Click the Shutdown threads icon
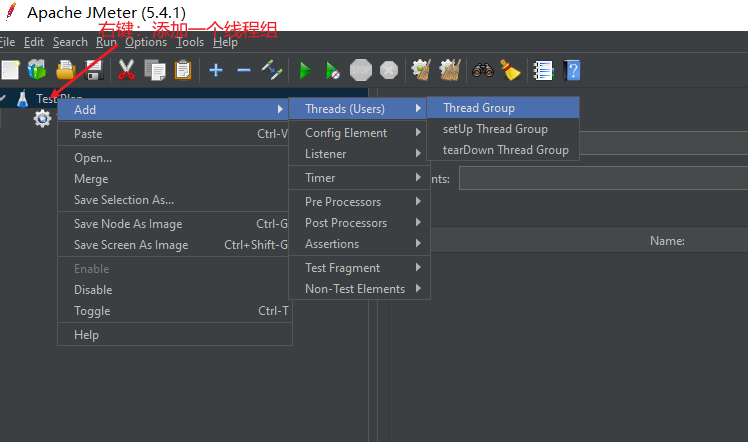Screen dimensions: 748x442 point(389,70)
